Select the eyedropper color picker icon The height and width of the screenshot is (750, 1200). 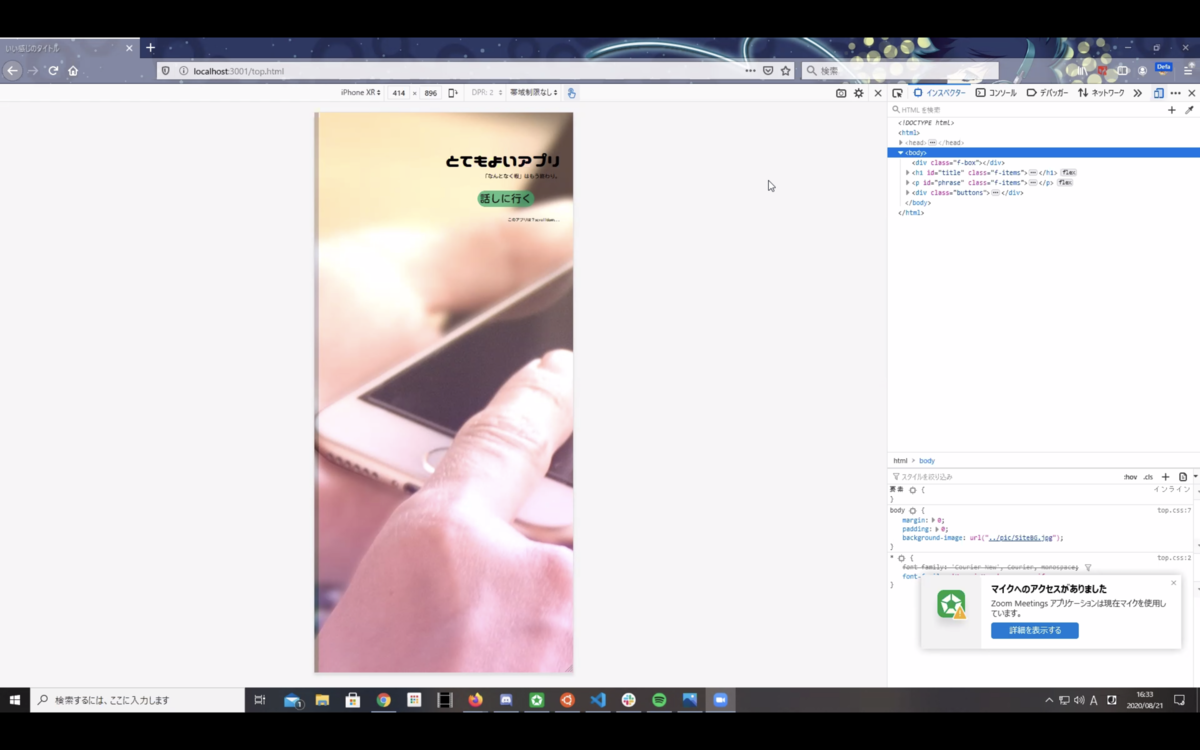point(1189,110)
